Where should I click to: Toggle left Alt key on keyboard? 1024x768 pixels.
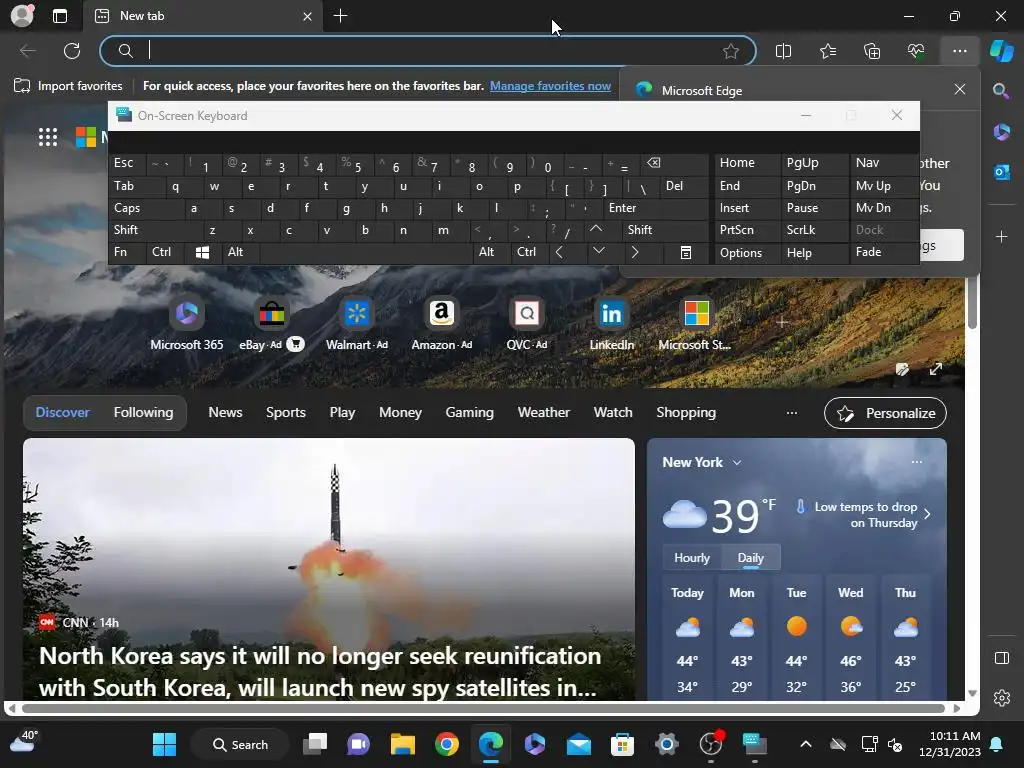click(x=240, y=253)
